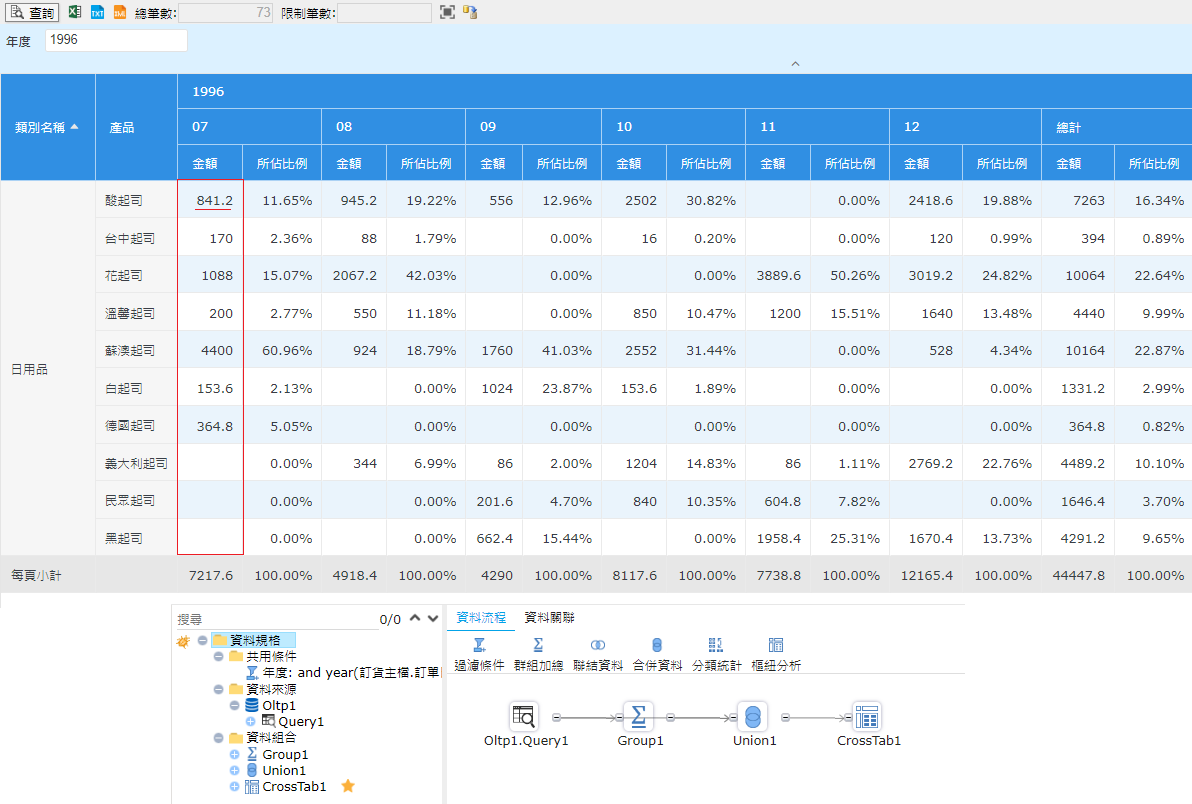
Task: Focus the 限制筆數 limit field
Action: [x=385, y=12]
